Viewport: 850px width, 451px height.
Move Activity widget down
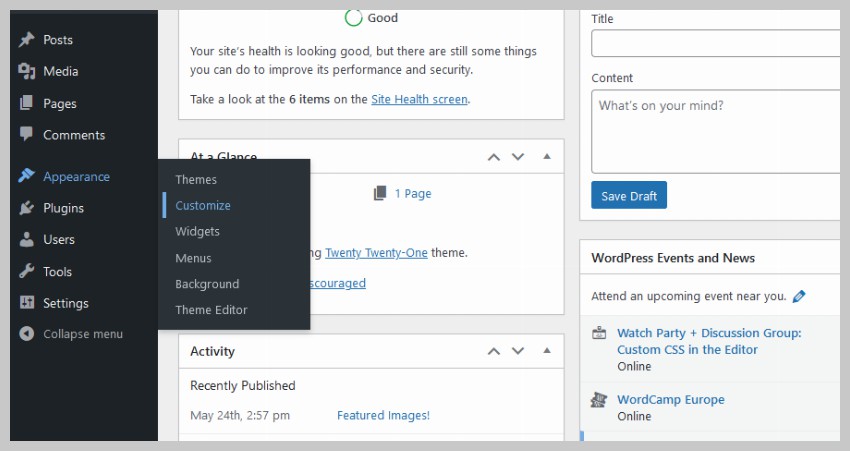coord(518,351)
